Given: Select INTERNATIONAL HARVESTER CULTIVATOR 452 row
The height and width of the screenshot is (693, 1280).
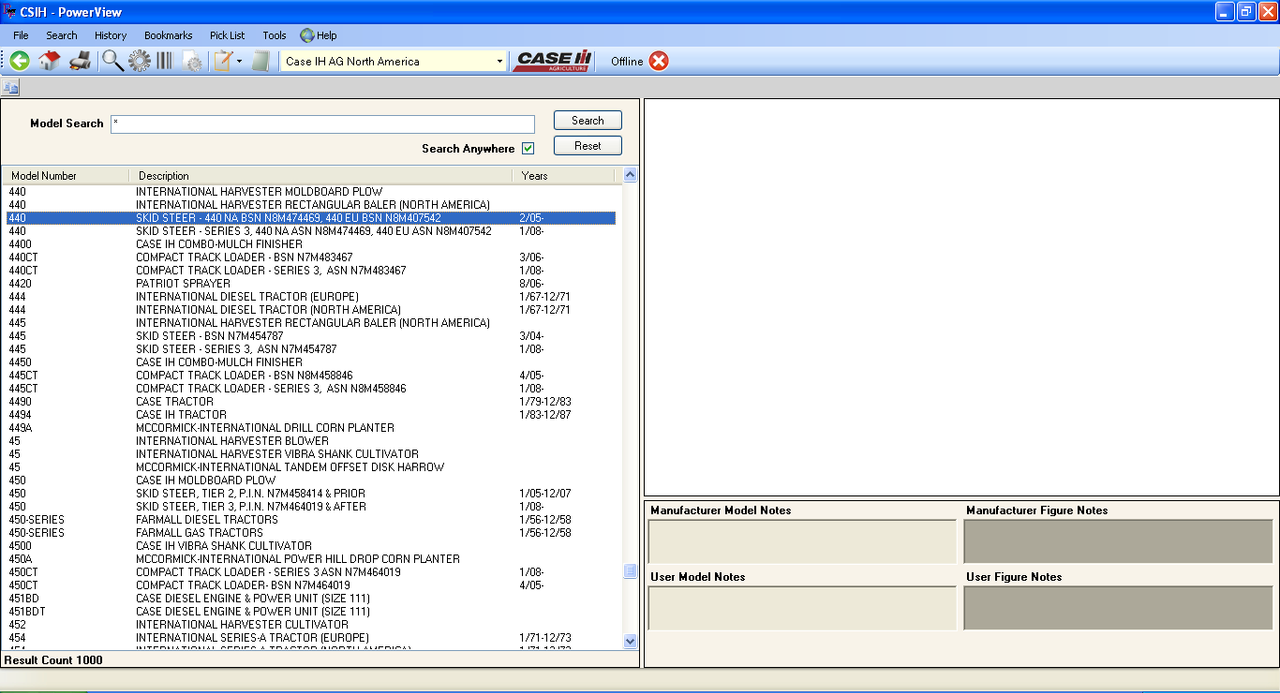Looking at the screenshot, I should (x=309, y=625).
